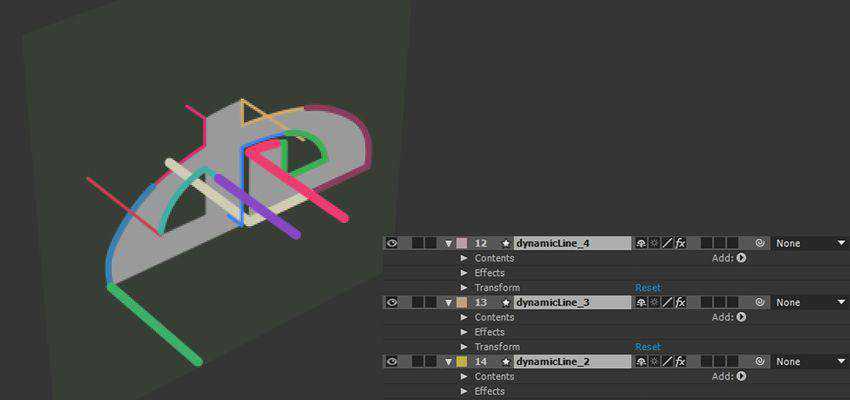The width and height of the screenshot is (850, 400).
Task: Click quality slash switch on dynamicLine_2
Action: (667, 361)
